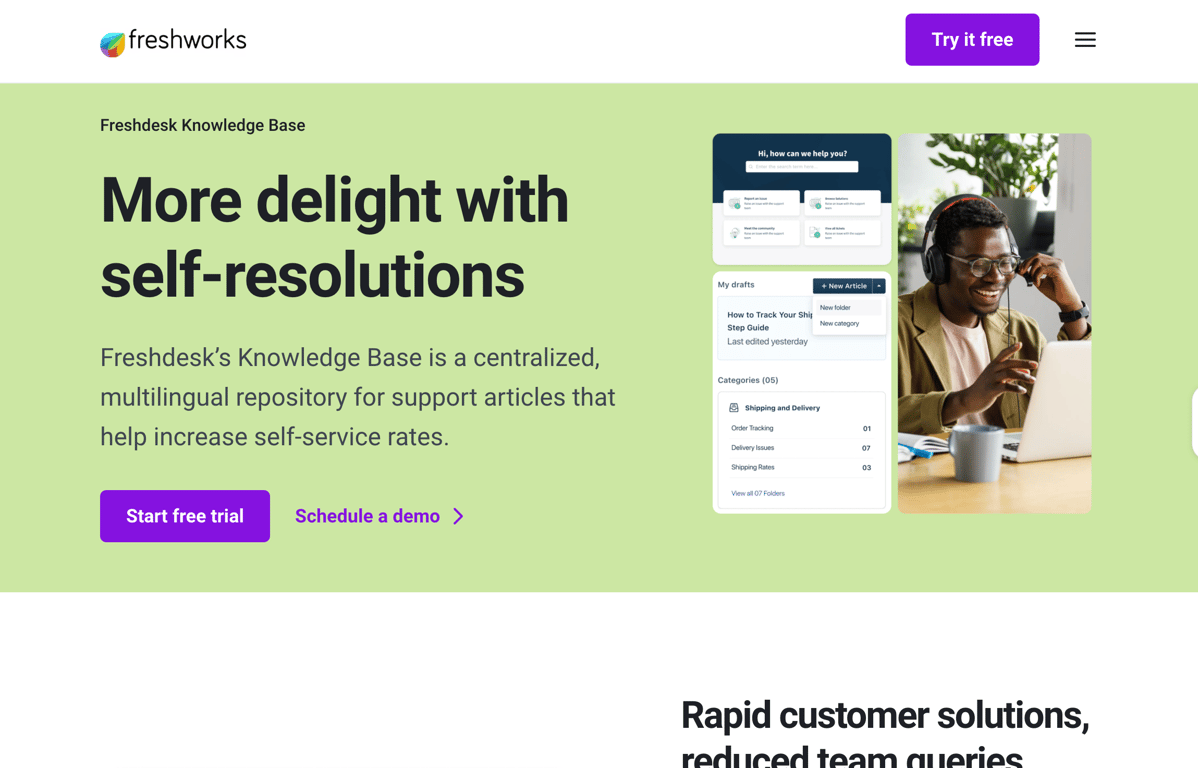Click the Shipping and Delivery category icon
The height and width of the screenshot is (768, 1198).
pyautogui.click(x=733, y=407)
